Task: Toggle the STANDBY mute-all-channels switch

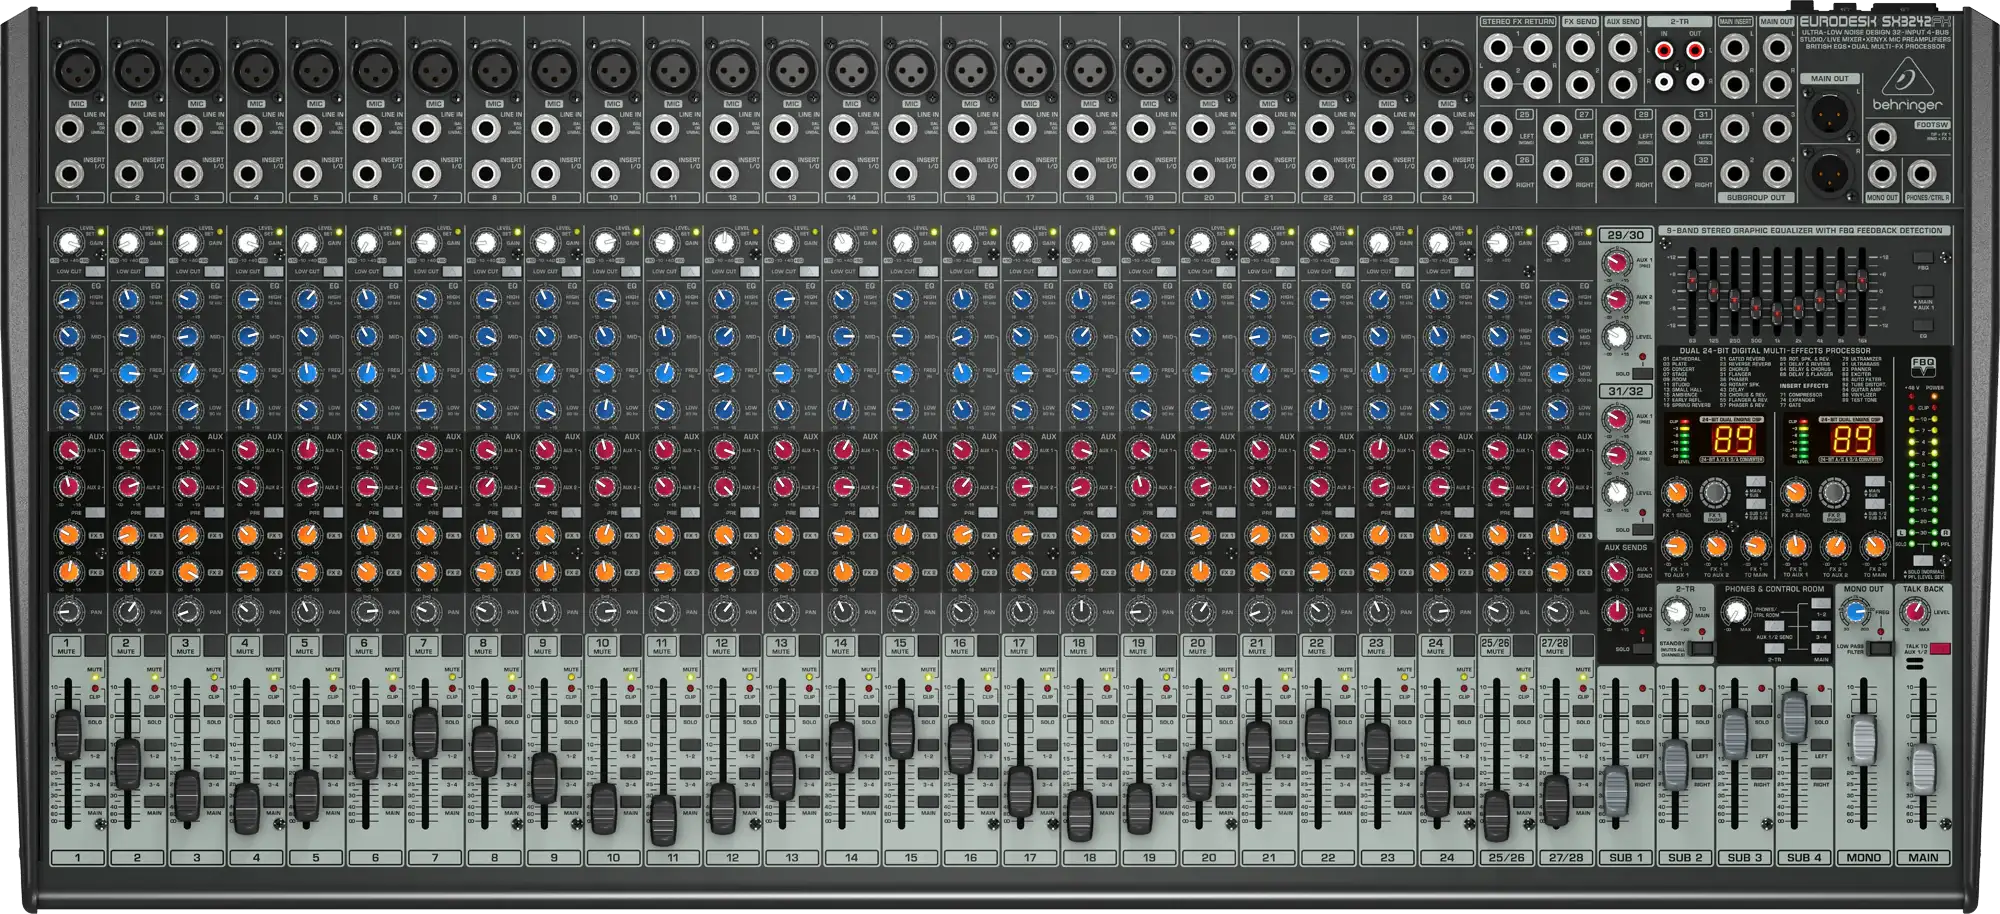Action: coord(1700,649)
